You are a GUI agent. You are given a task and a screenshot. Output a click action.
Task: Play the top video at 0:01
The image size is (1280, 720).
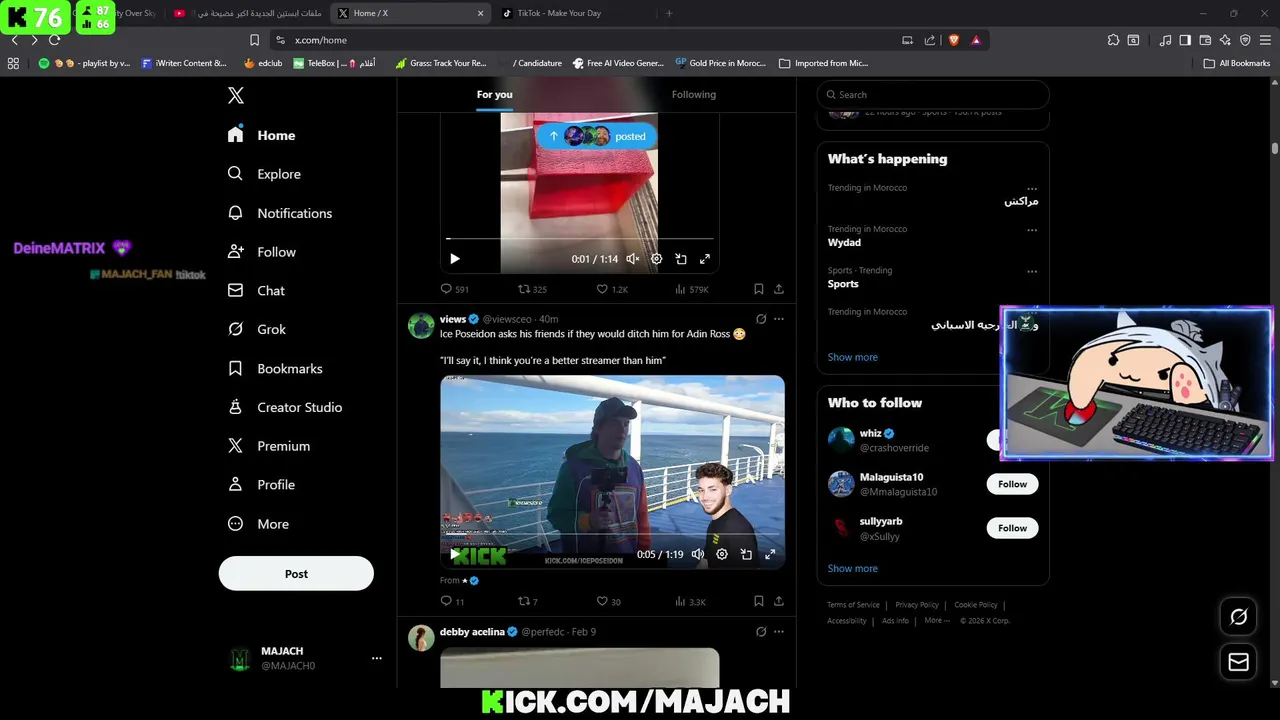[455, 259]
